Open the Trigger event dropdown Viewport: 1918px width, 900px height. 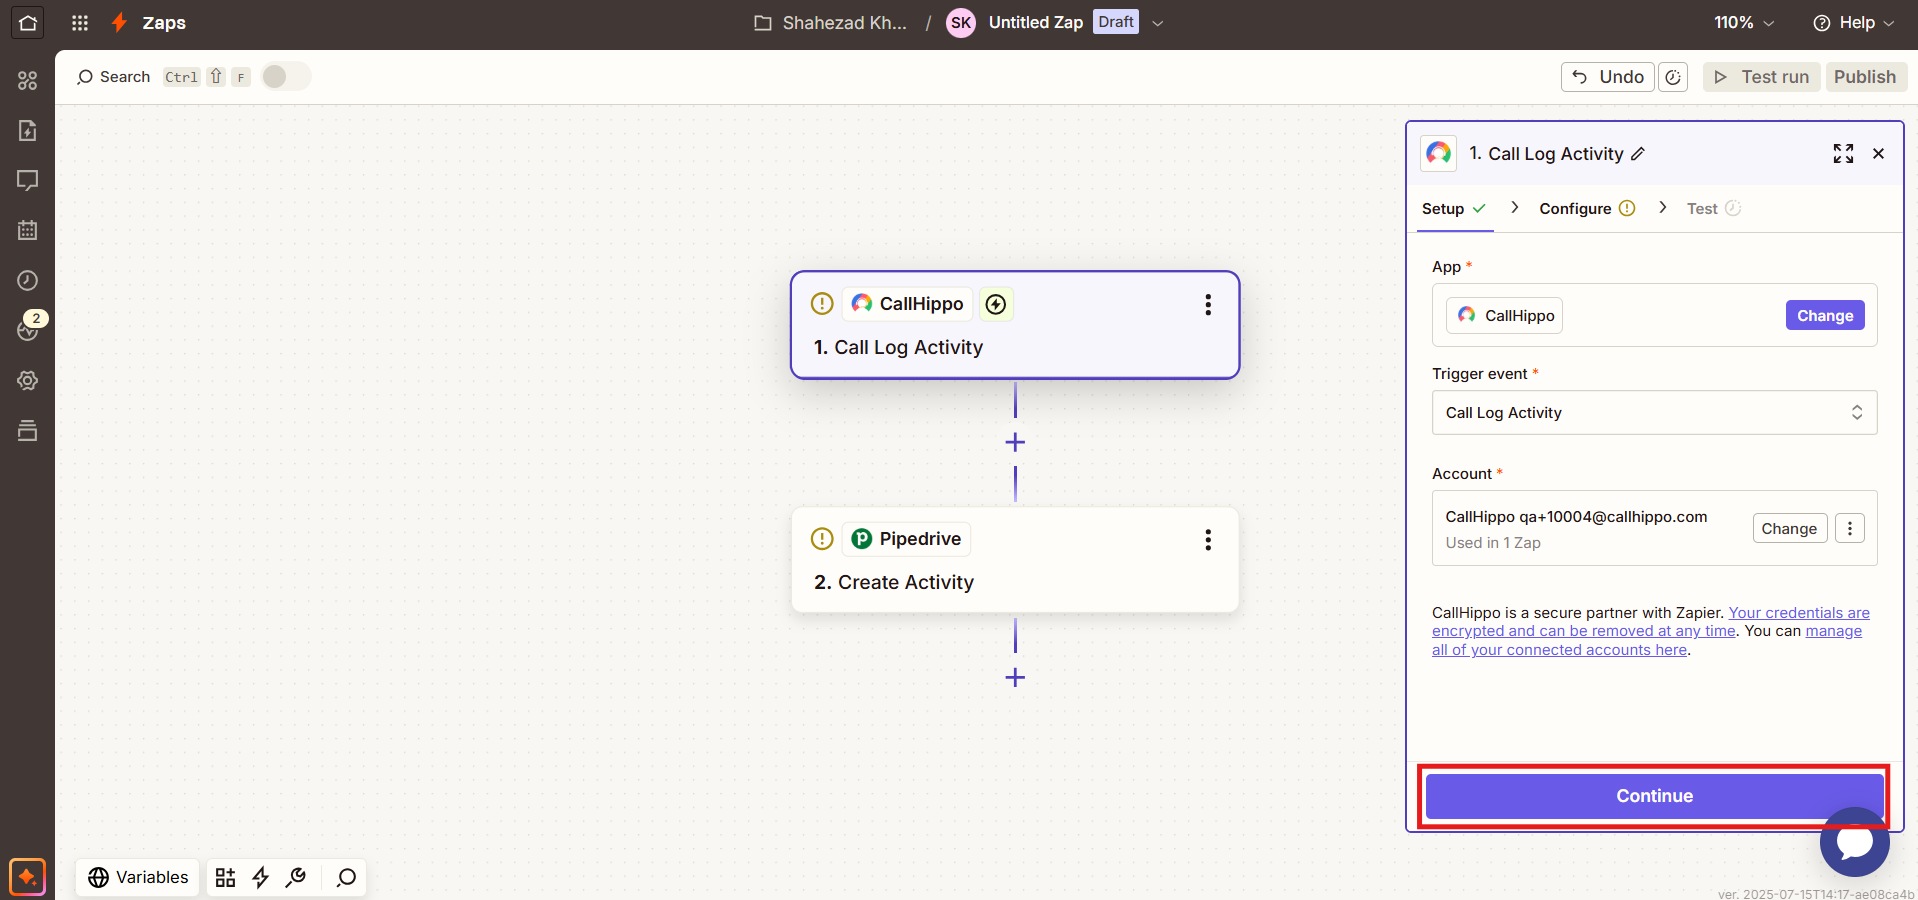[x=1654, y=412]
